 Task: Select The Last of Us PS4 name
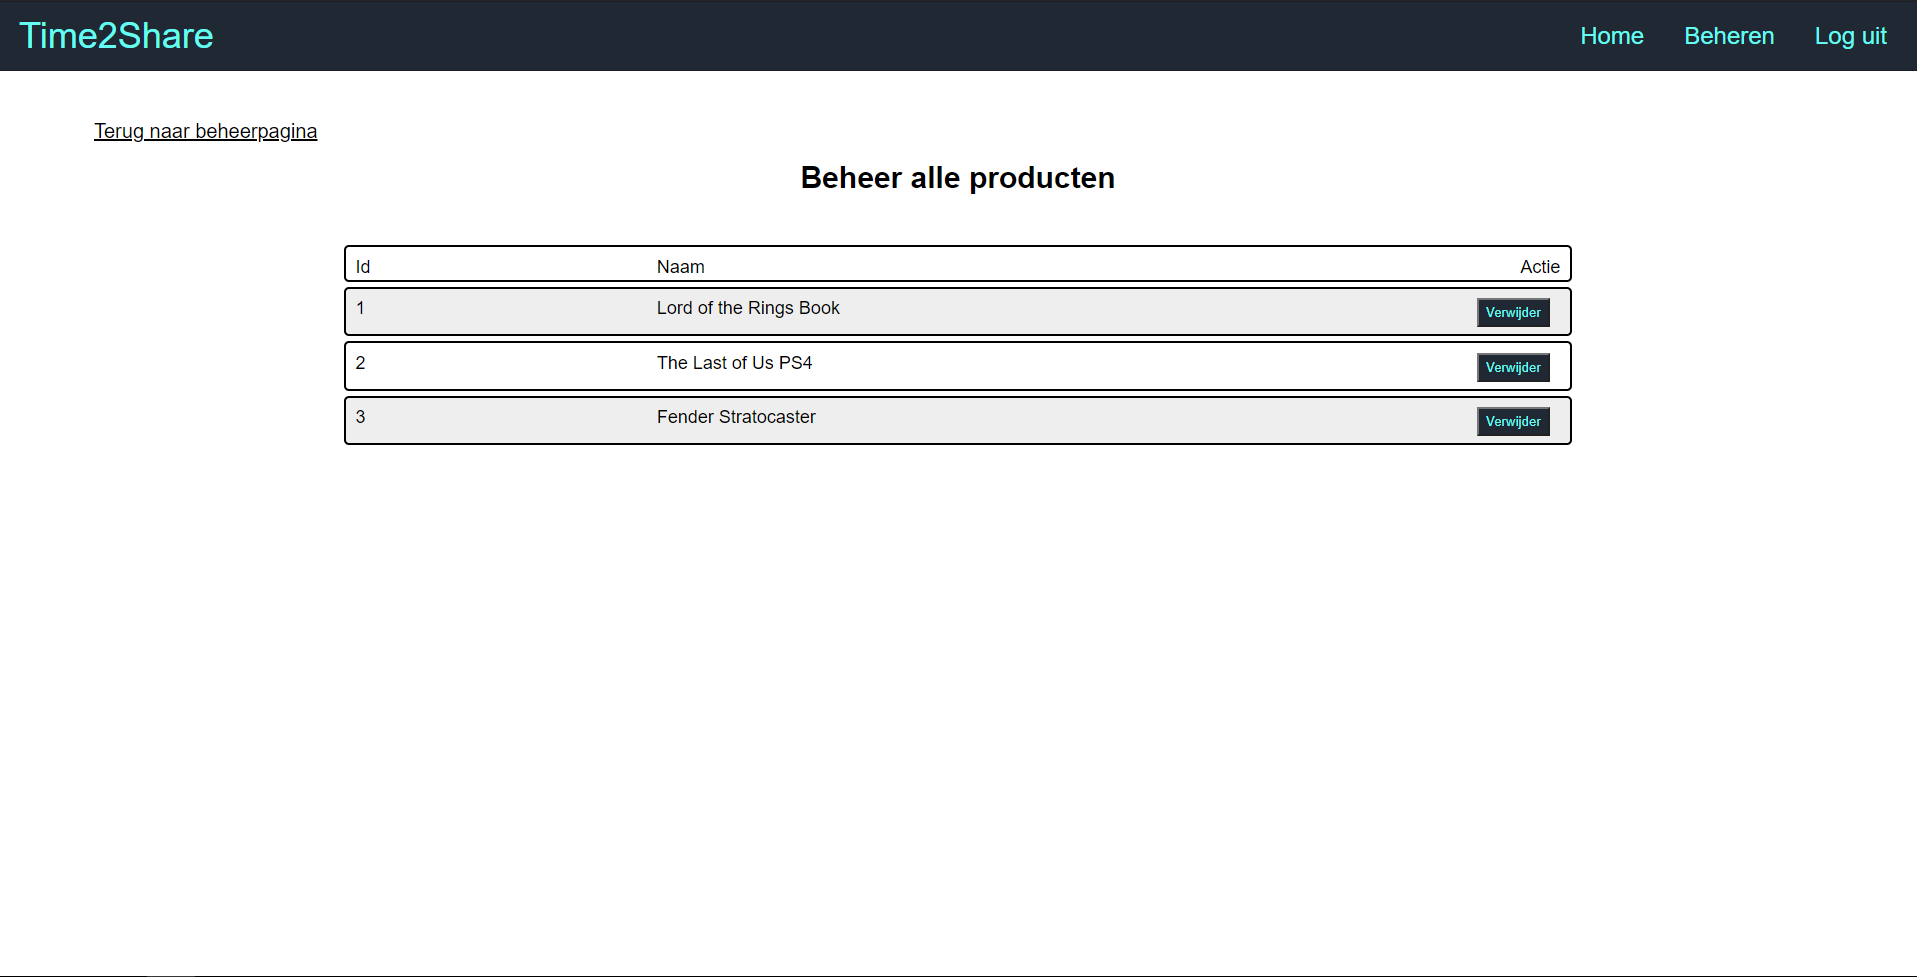click(x=734, y=363)
